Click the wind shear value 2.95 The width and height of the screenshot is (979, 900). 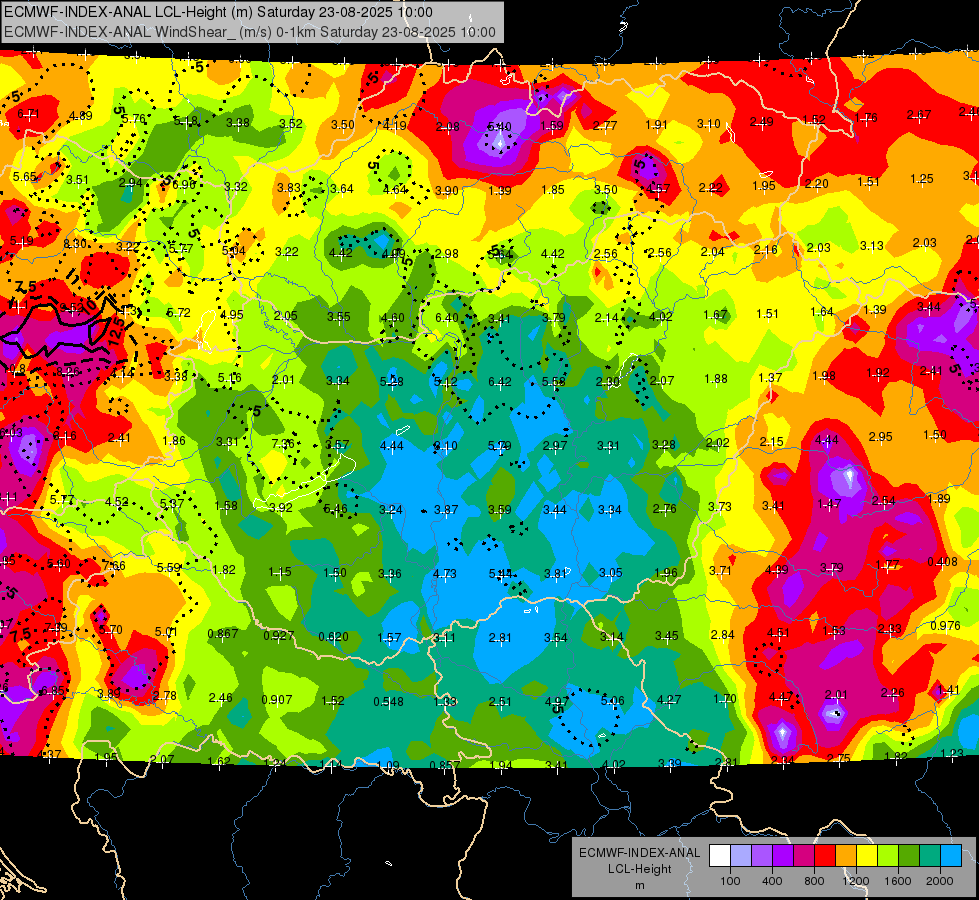(880, 437)
